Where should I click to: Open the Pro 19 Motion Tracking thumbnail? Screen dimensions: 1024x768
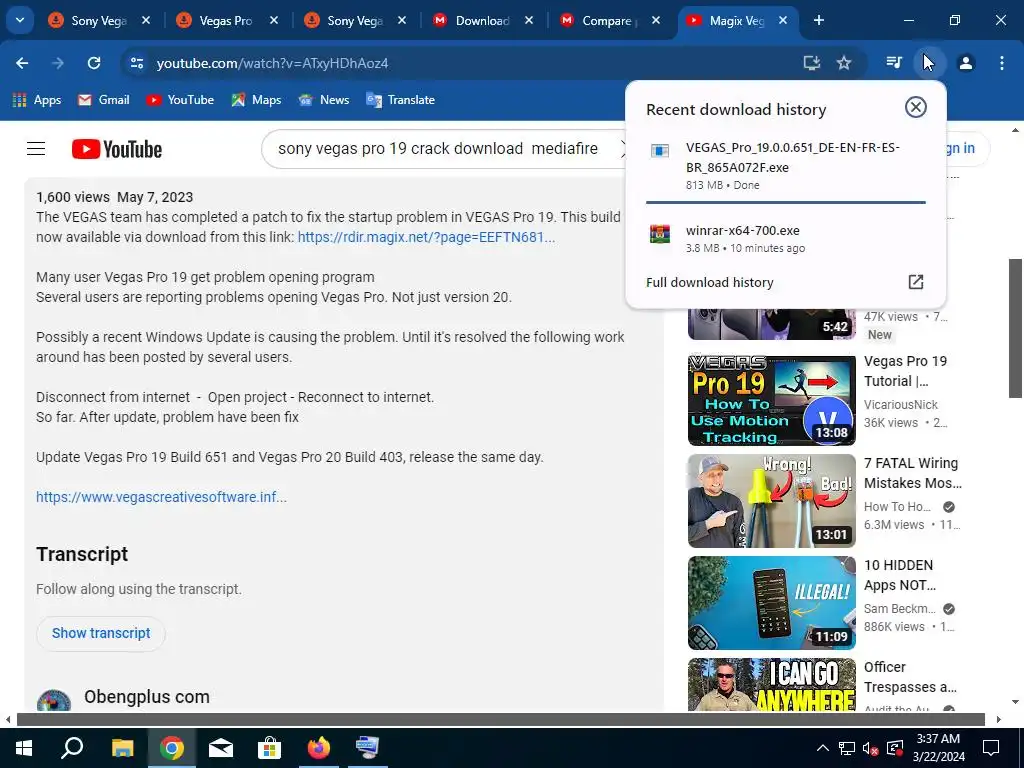click(771, 400)
